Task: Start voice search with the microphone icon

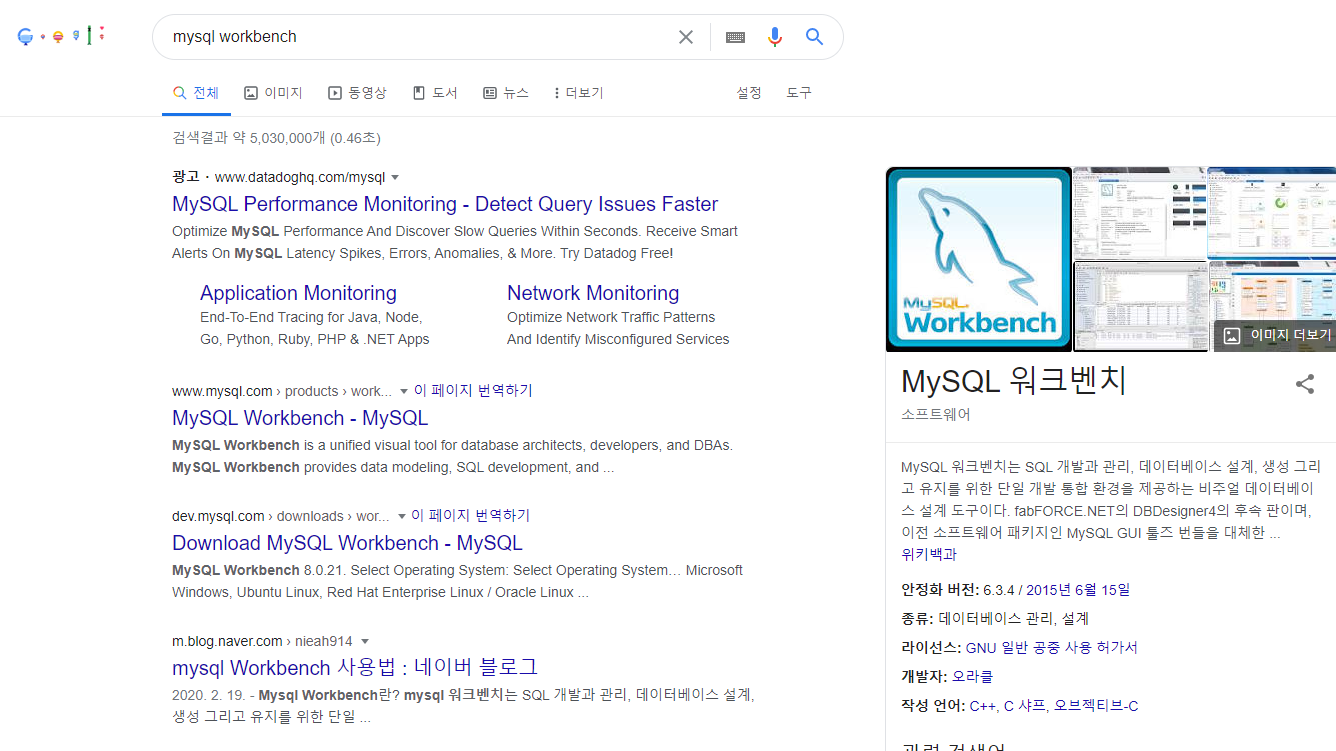Action: 775,37
